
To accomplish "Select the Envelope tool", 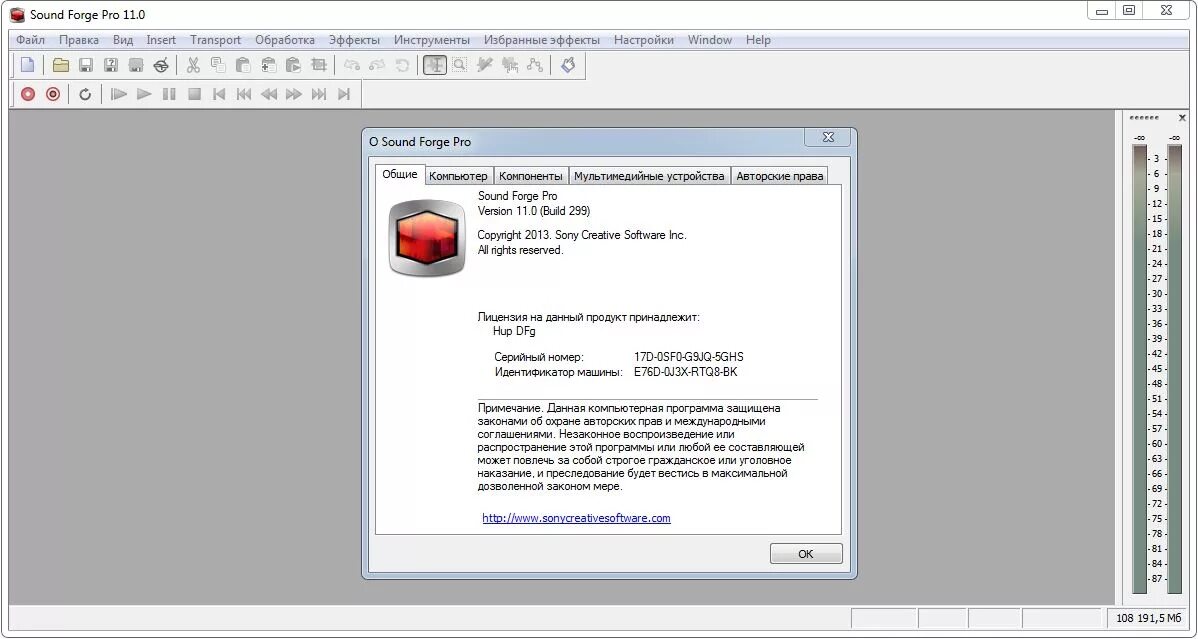I will click(535, 65).
